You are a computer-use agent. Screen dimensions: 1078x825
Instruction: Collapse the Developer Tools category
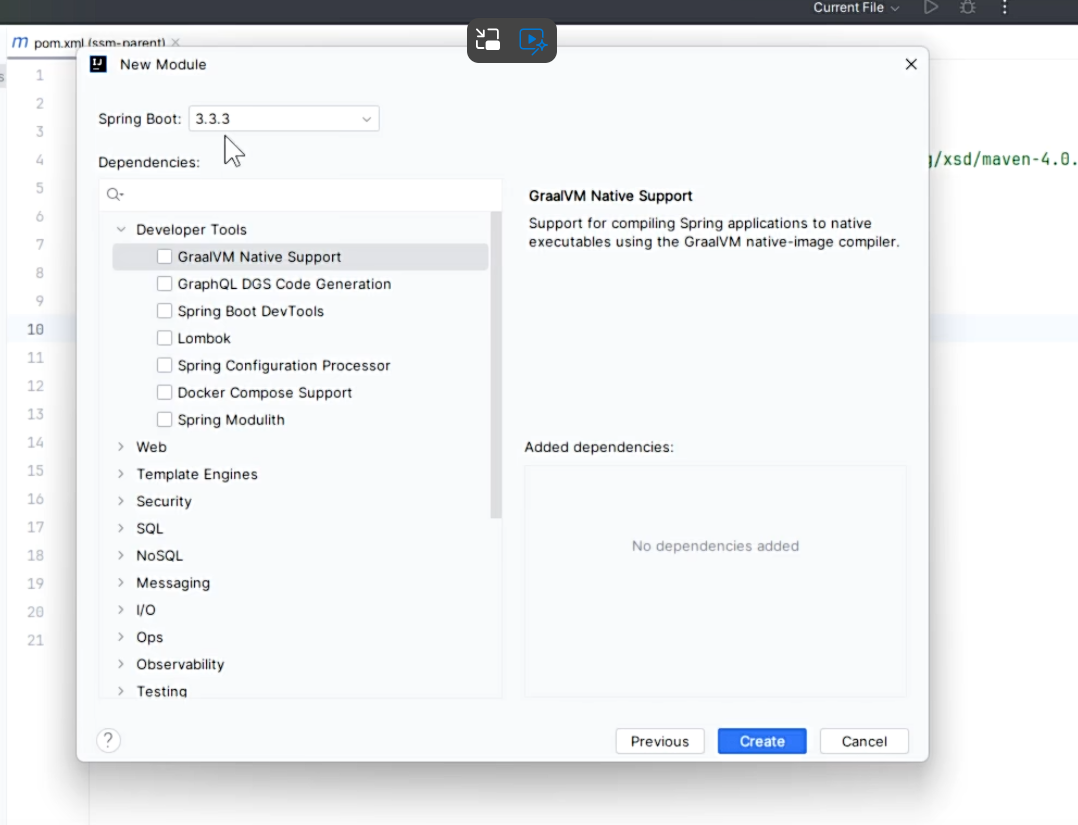coord(121,230)
